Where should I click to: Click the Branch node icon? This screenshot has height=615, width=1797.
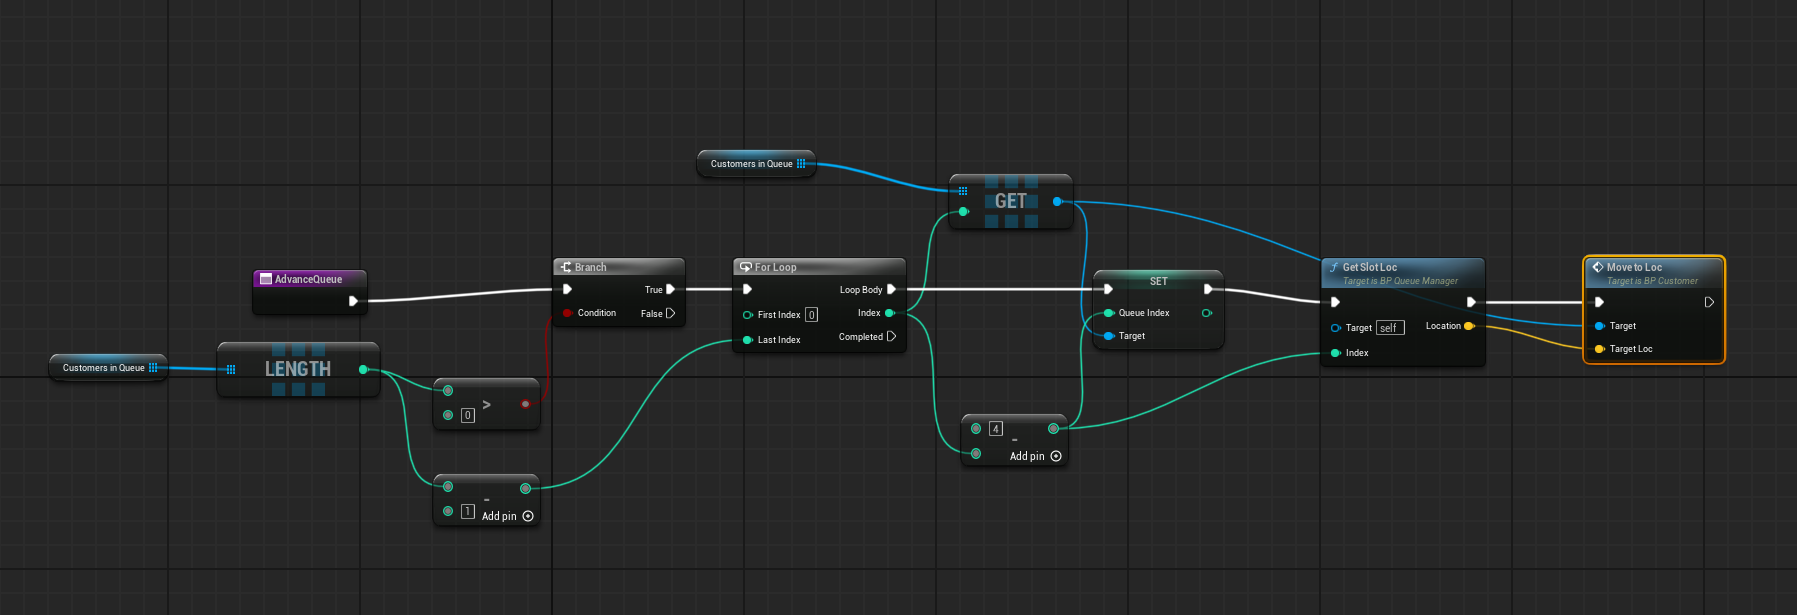pos(566,267)
